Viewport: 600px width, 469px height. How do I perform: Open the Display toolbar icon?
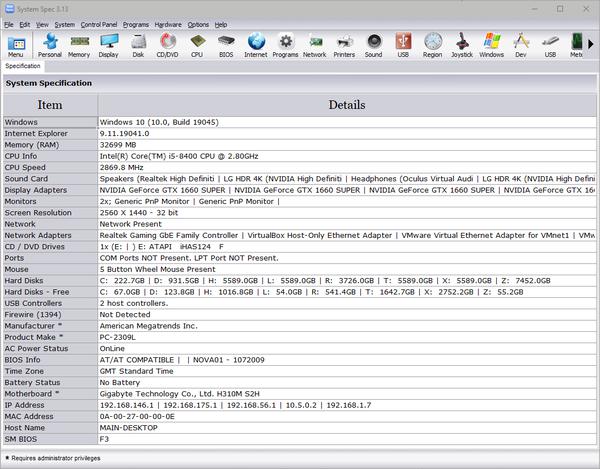pyautogui.click(x=109, y=46)
